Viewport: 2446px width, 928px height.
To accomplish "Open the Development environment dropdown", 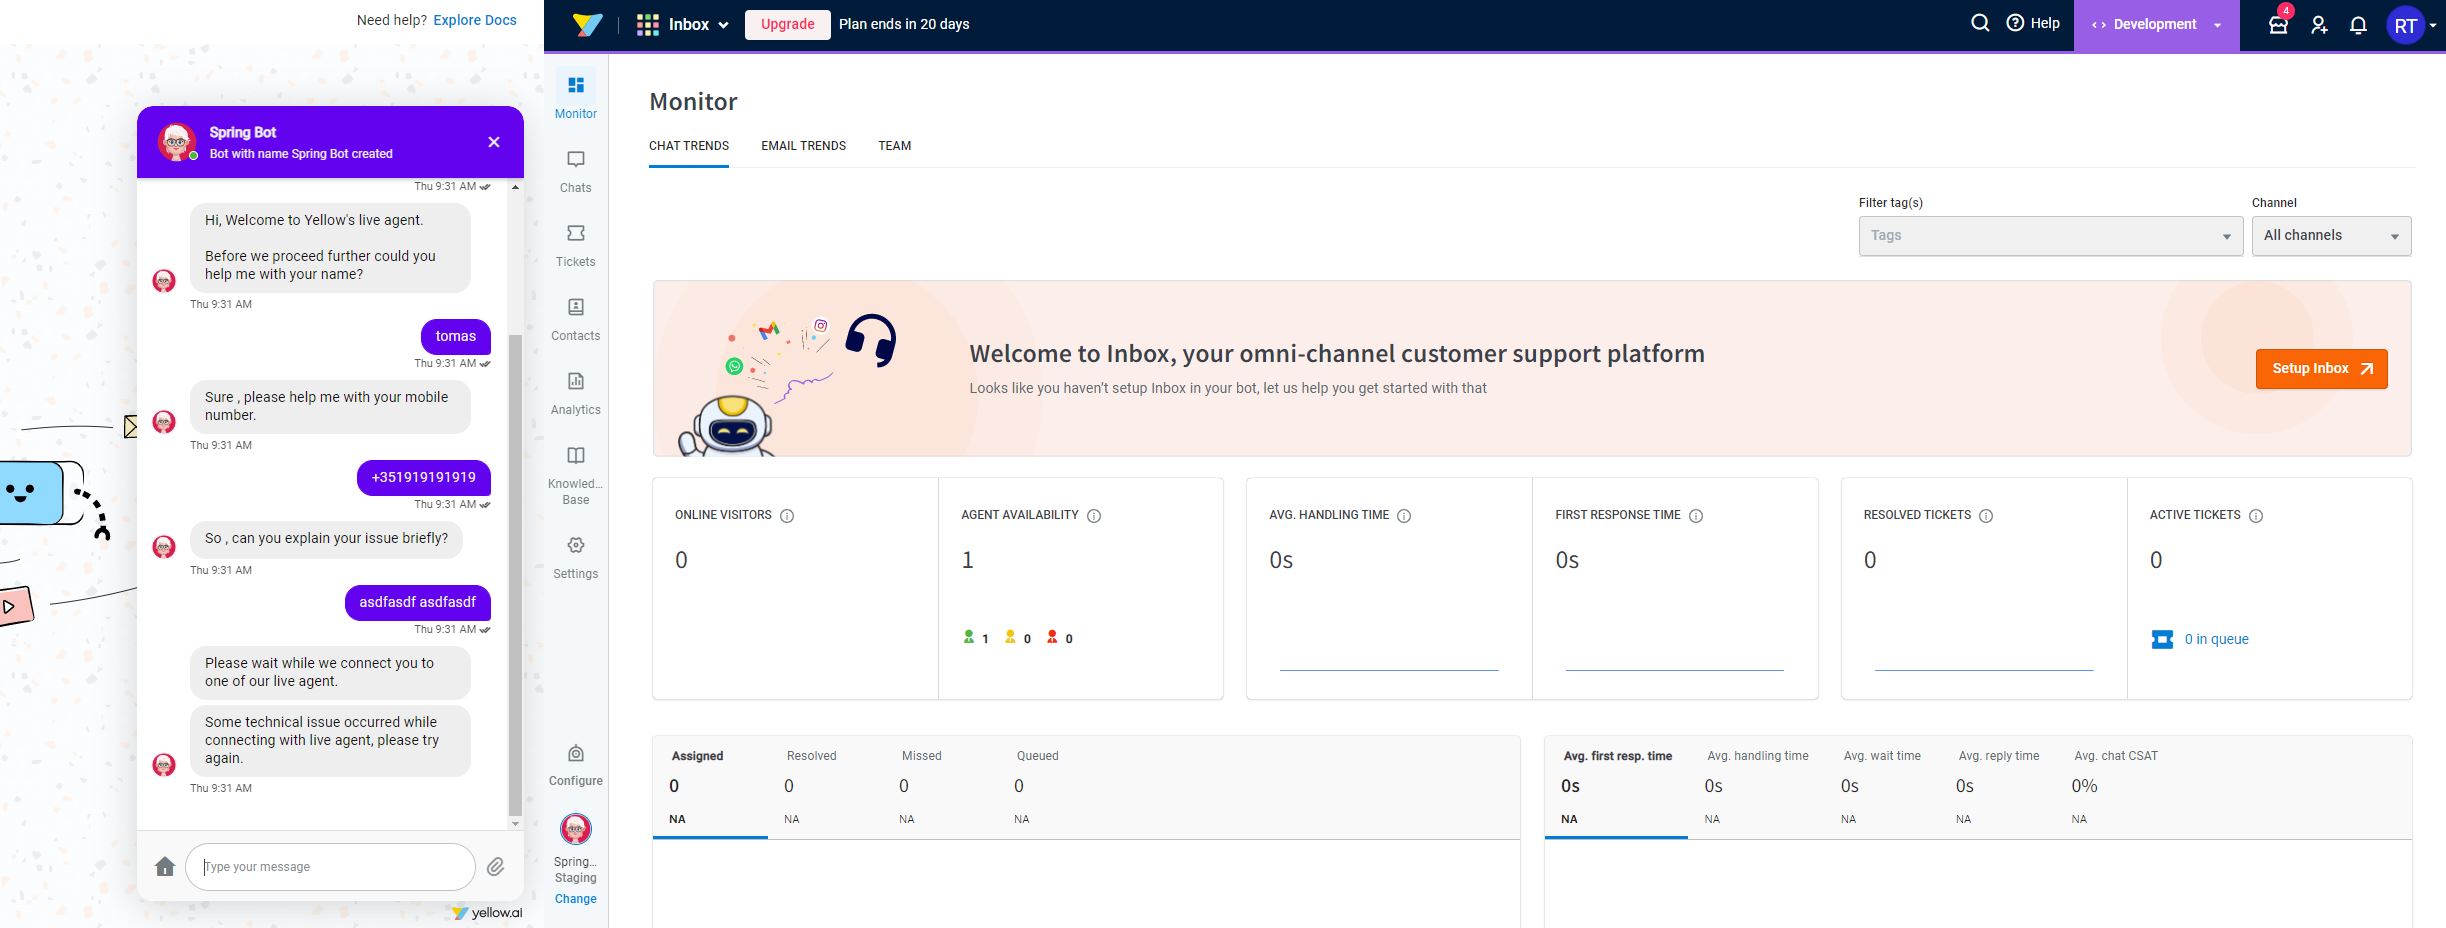I will [x=2157, y=24].
